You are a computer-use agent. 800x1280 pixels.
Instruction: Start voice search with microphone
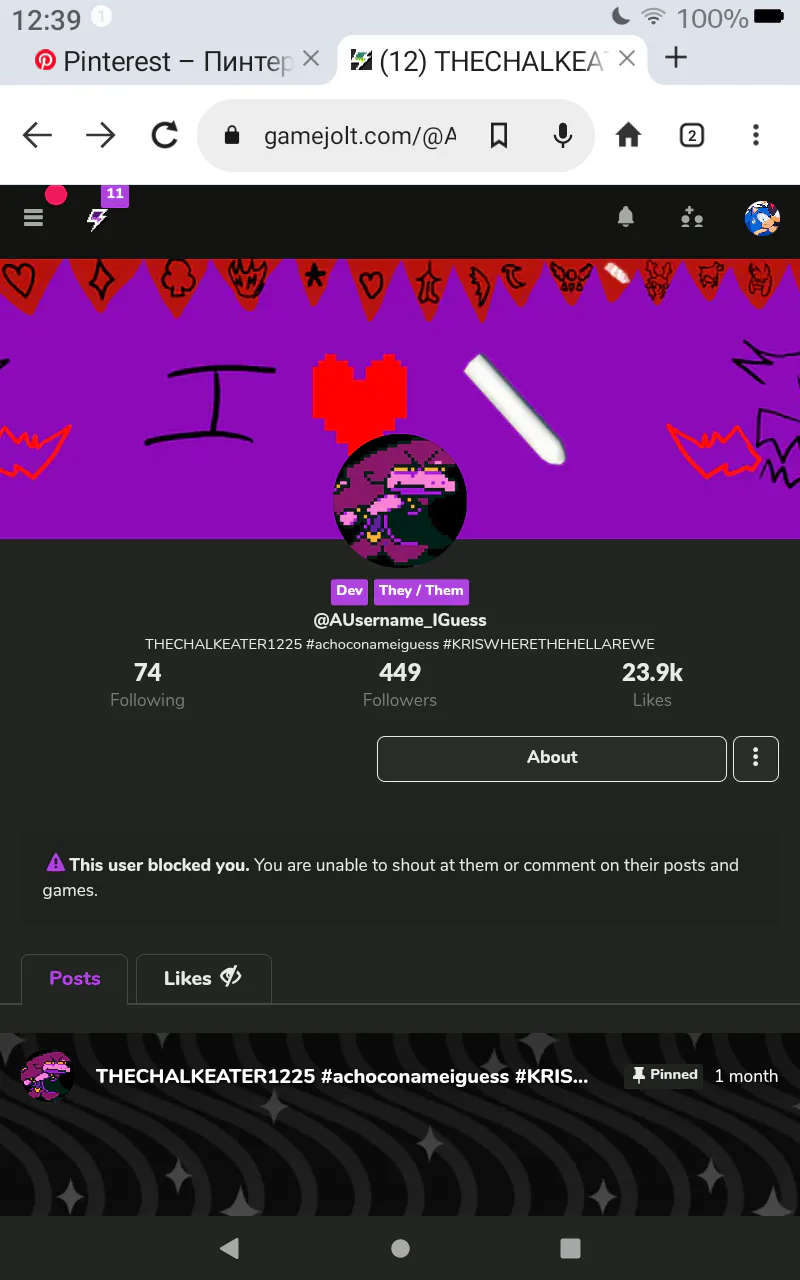(563, 135)
